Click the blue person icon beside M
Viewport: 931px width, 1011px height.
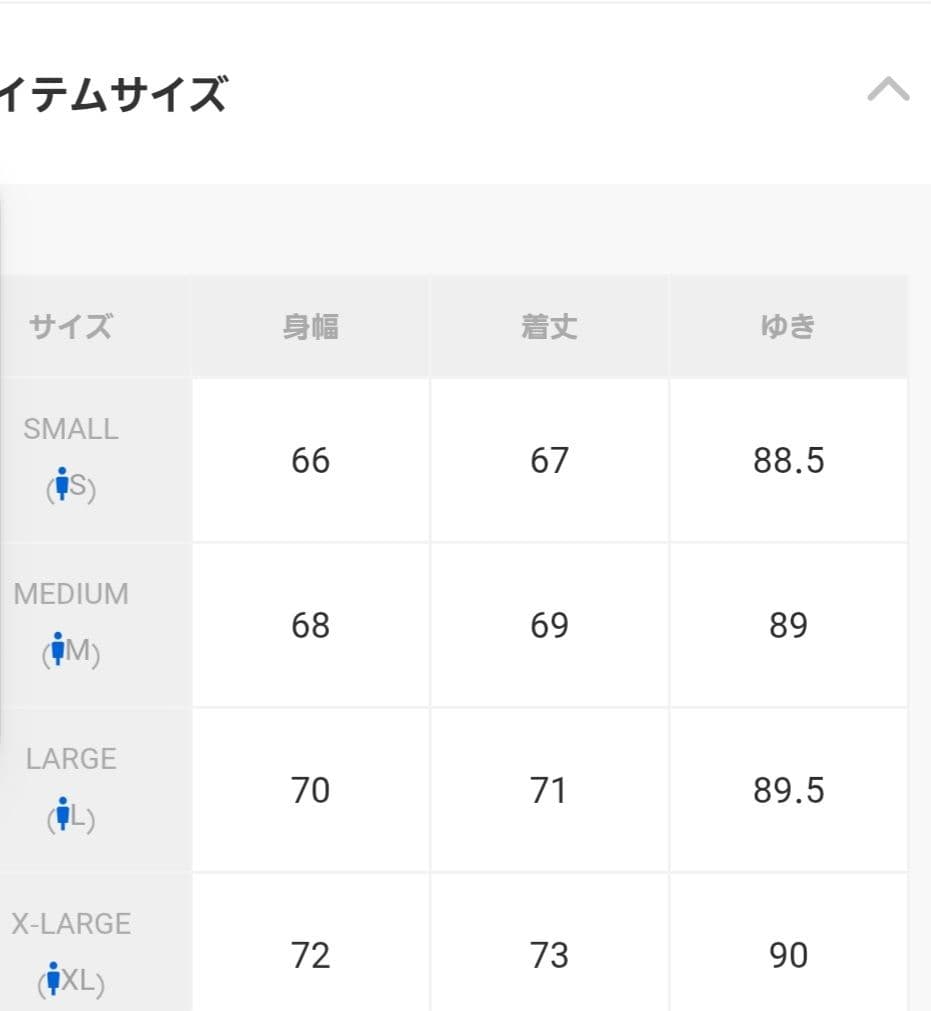click(58, 649)
